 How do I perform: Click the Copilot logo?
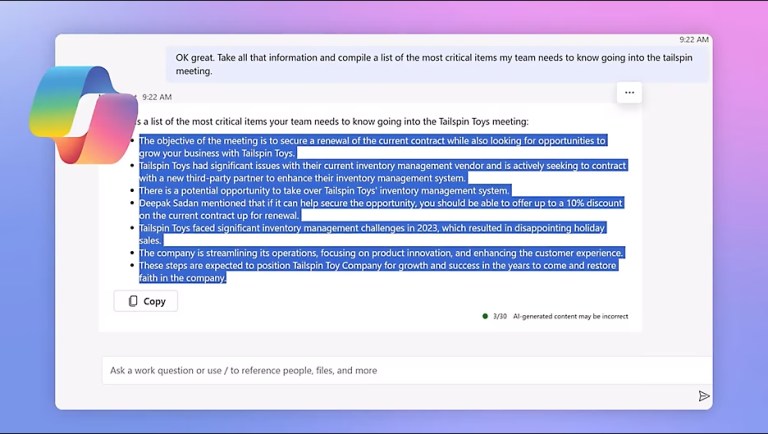tap(83, 115)
